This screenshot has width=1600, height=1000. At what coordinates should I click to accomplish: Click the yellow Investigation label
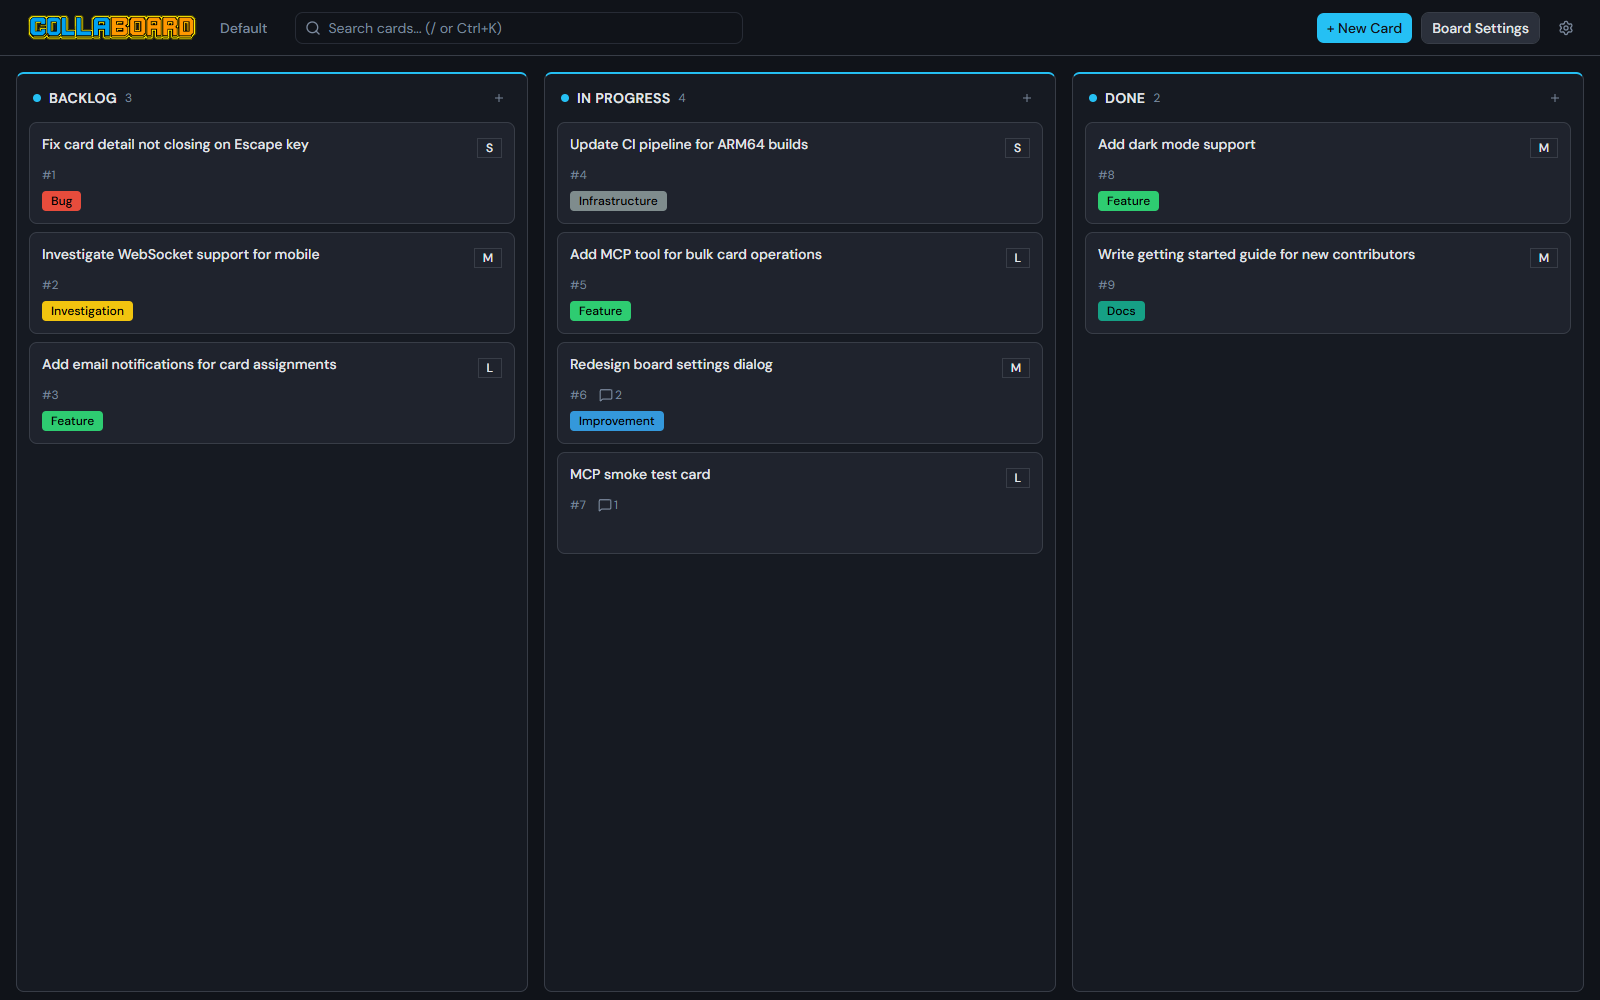pos(87,311)
